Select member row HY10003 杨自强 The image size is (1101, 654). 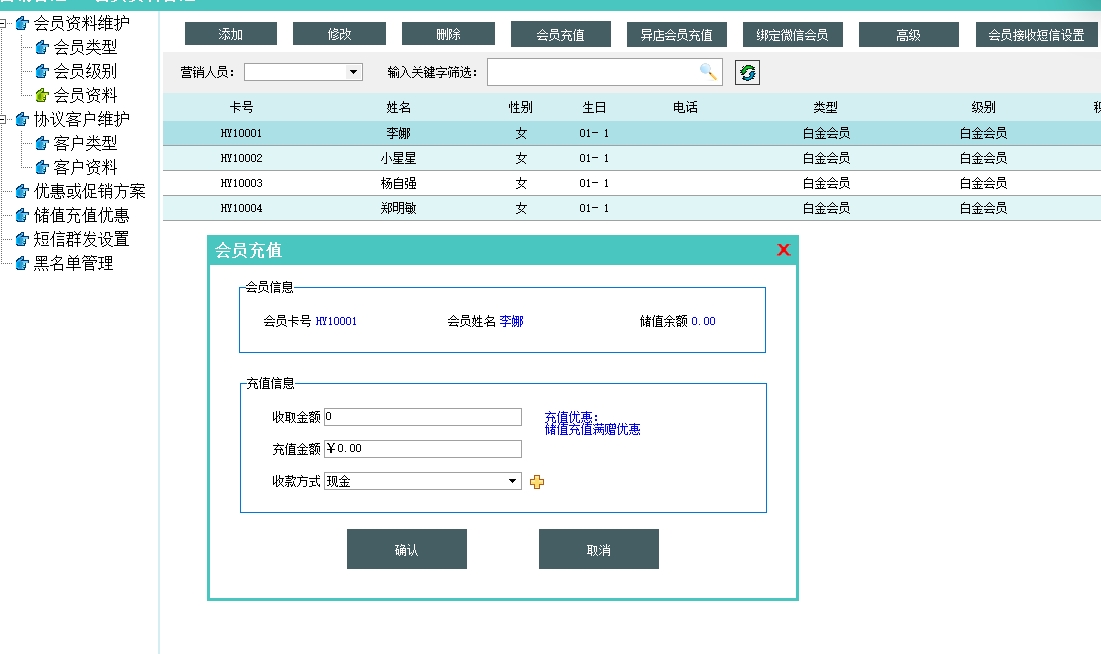(x=400, y=183)
